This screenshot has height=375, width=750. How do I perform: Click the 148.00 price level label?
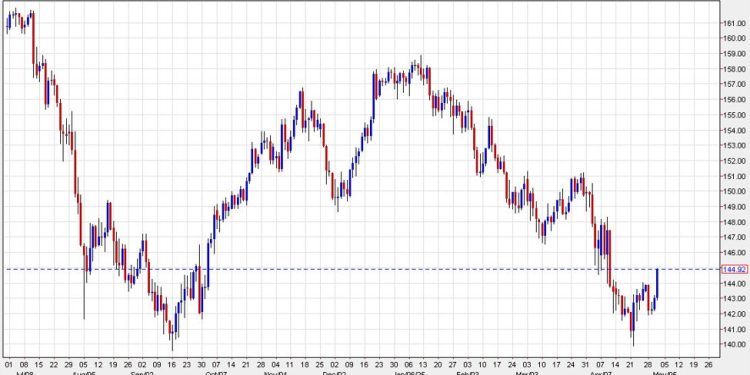(x=734, y=221)
